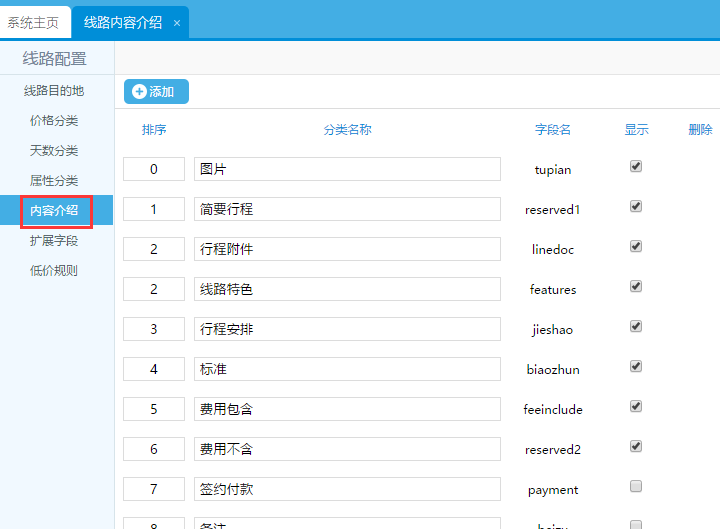Click the 图片 category name field
Viewport: 720px width, 529px height.
(x=347, y=169)
